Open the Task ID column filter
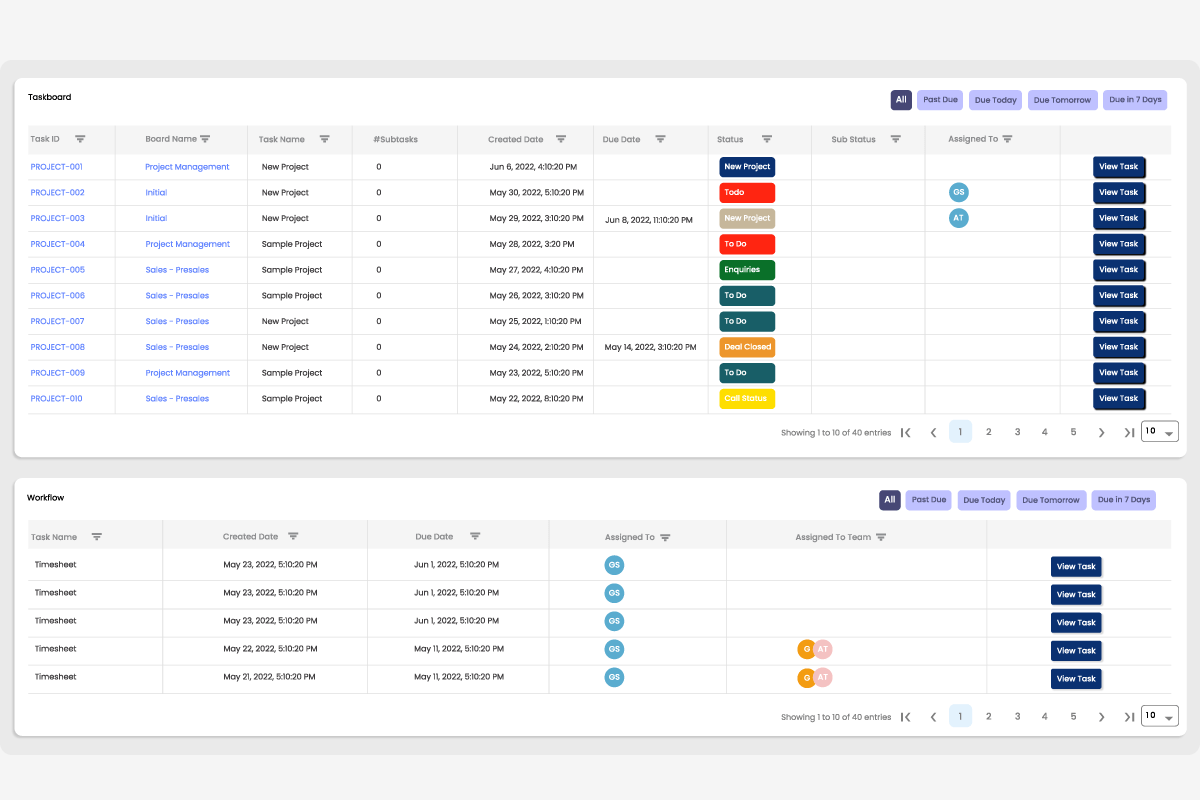 (x=80, y=139)
